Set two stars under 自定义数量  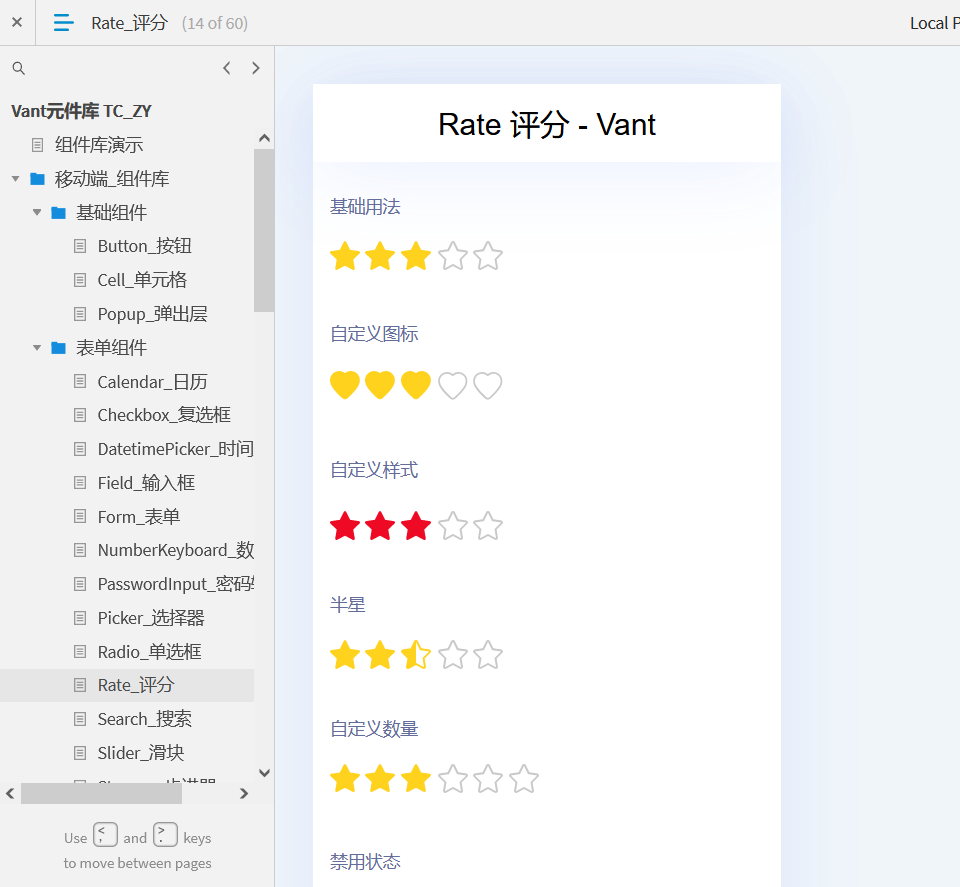(x=380, y=779)
